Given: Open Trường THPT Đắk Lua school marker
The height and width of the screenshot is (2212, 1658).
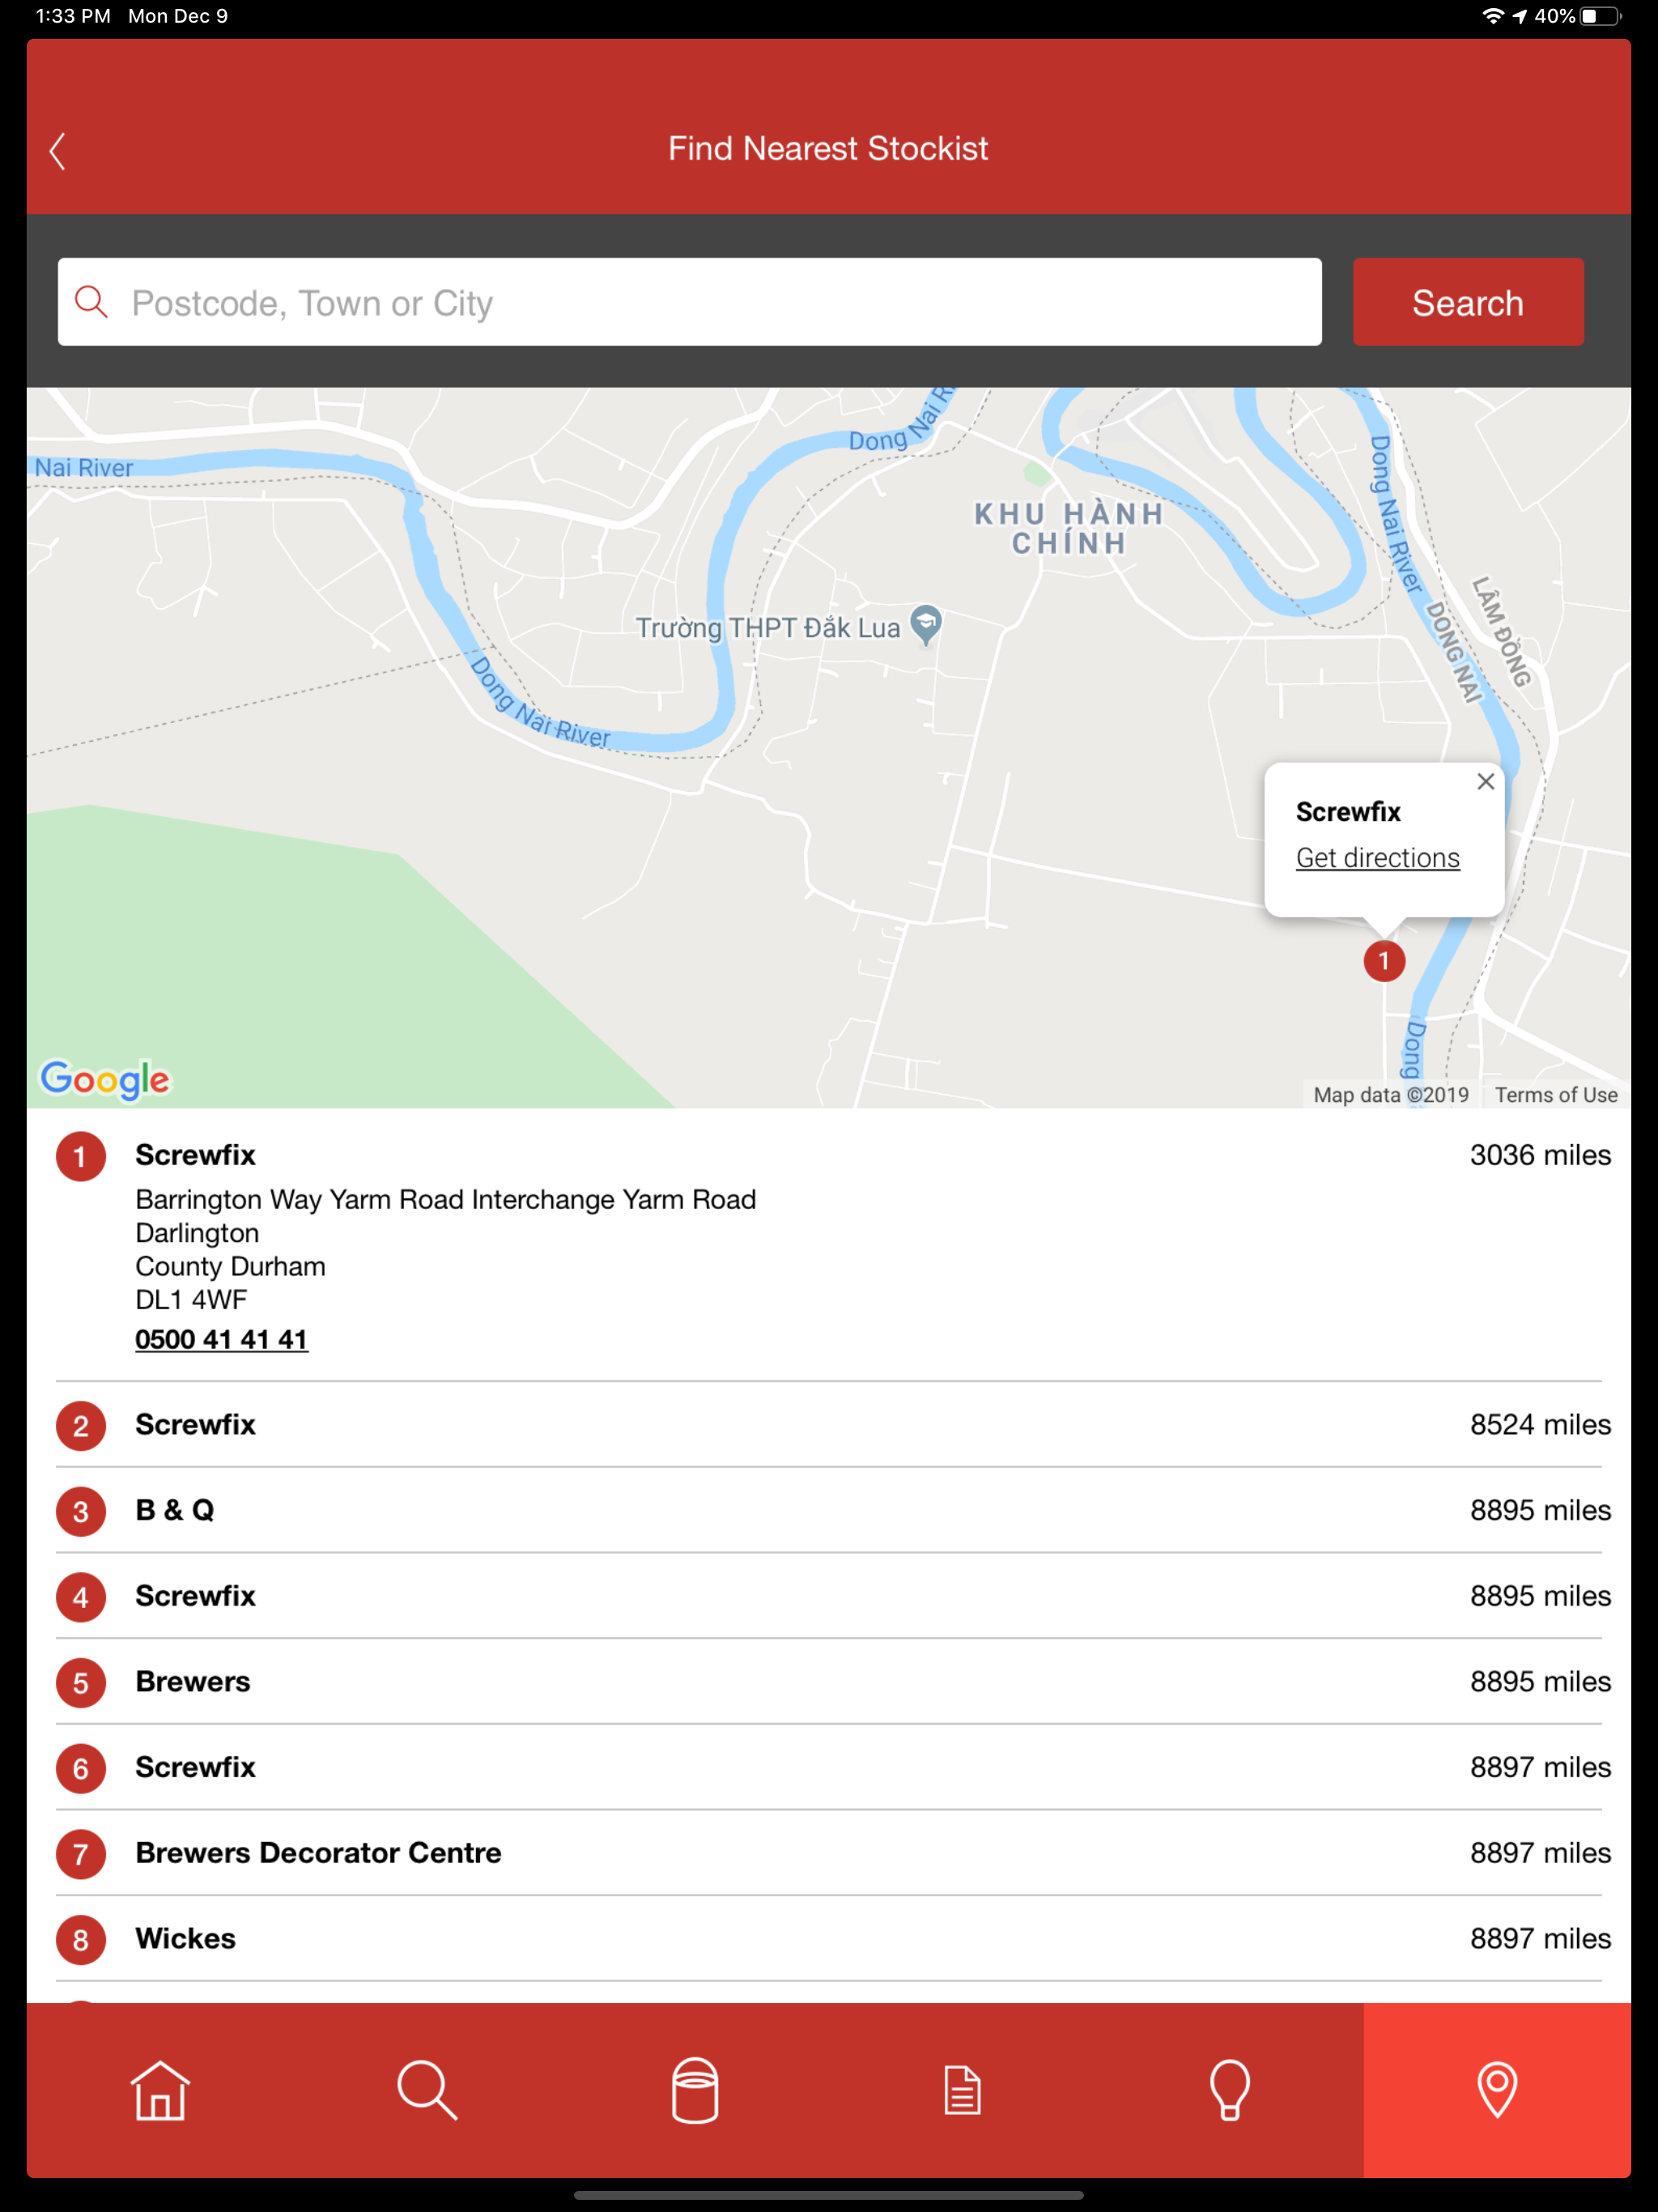Looking at the screenshot, I should click(926, 625).
